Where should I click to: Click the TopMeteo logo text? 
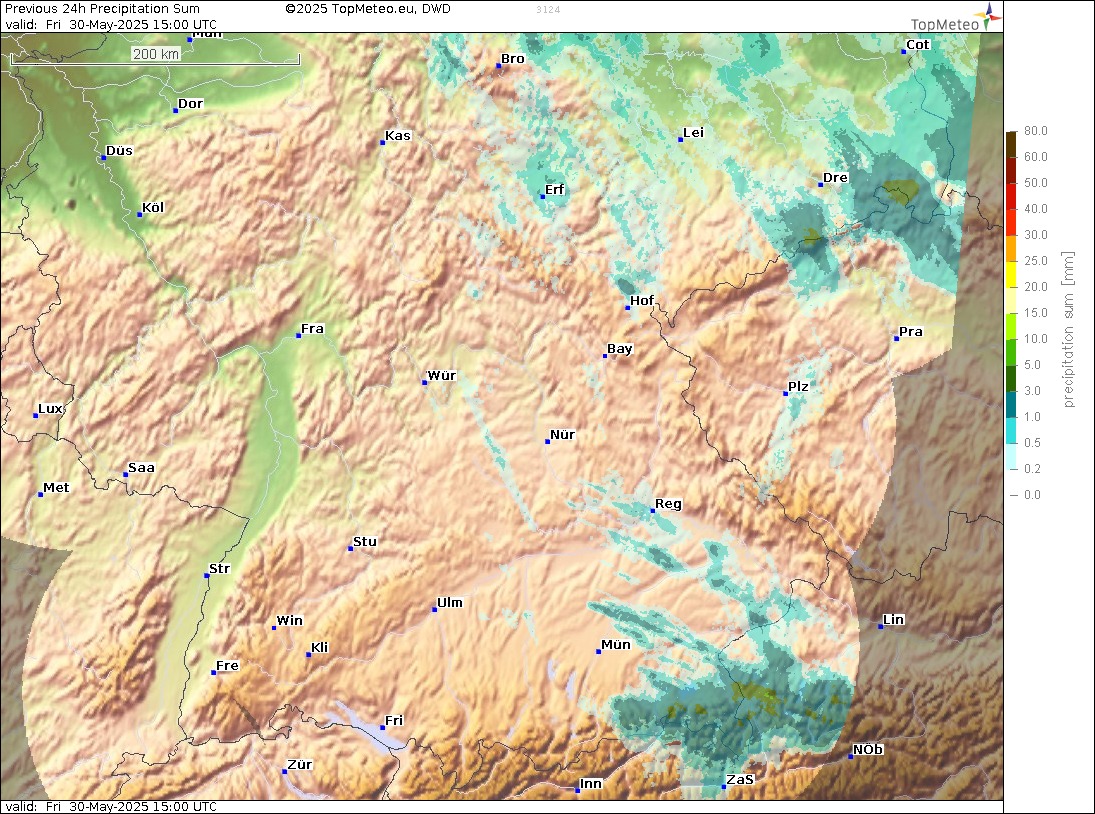[945, 24]
